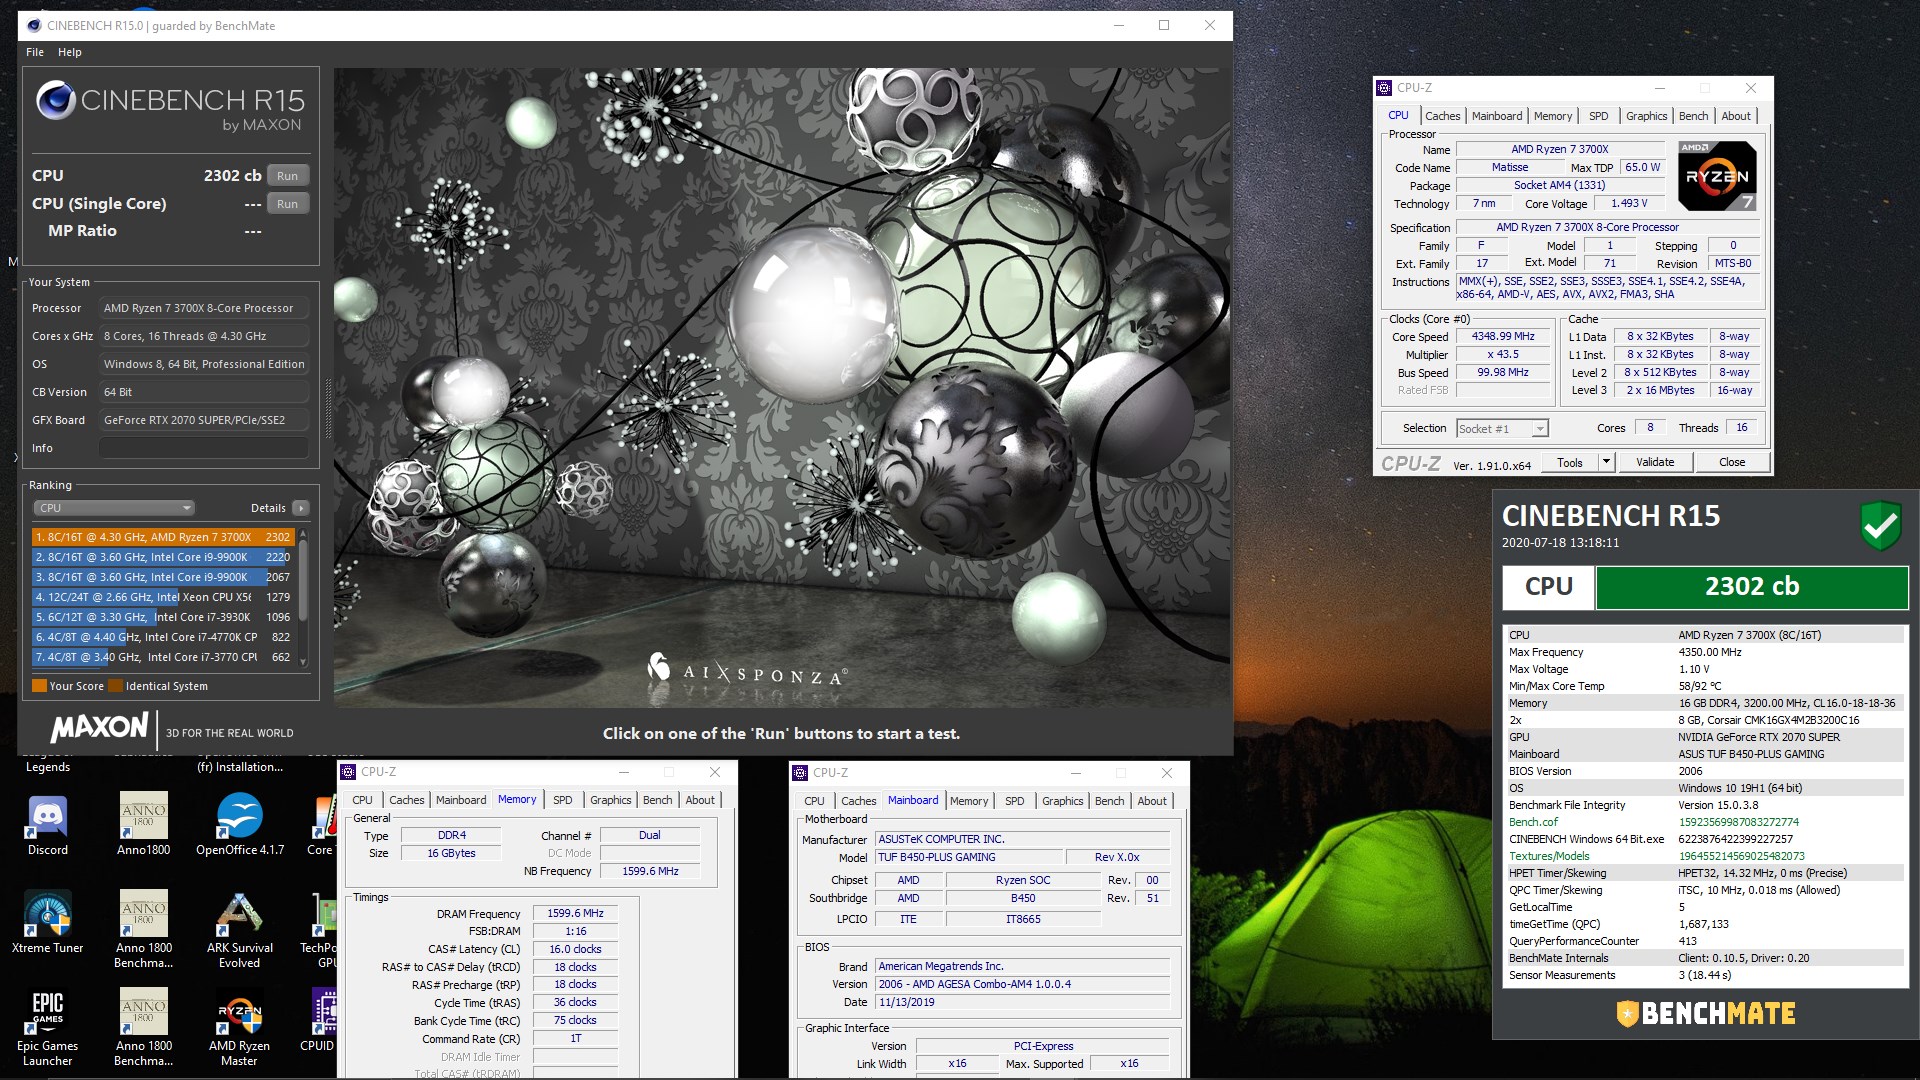Click the Textures/Models link in BenchMate
Screen dimensions: 1920x1080
coord(1549,856)
